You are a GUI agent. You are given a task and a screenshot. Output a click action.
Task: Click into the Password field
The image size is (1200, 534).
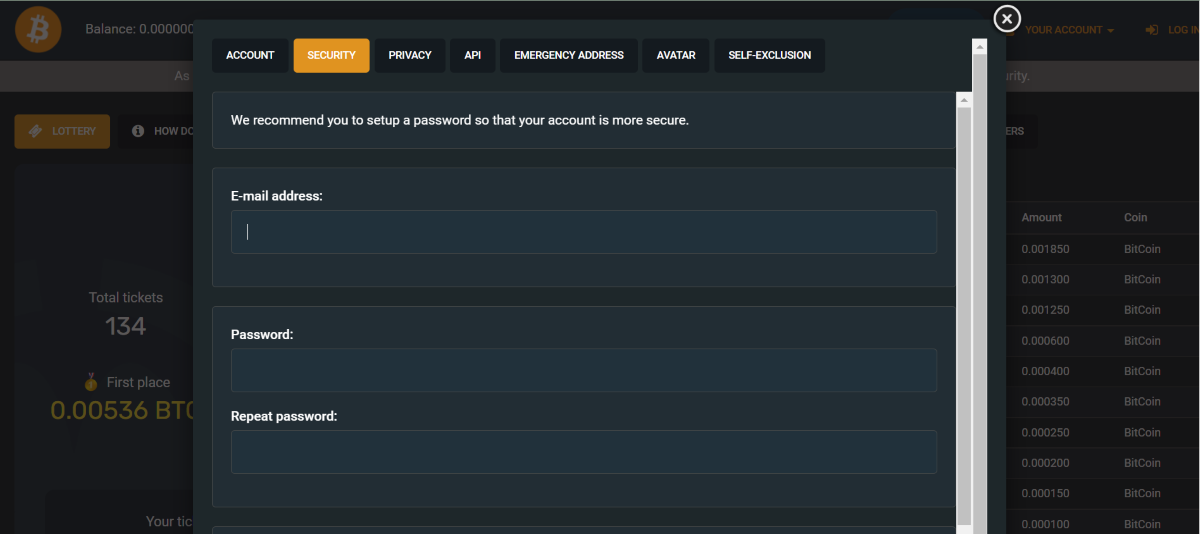584,370
